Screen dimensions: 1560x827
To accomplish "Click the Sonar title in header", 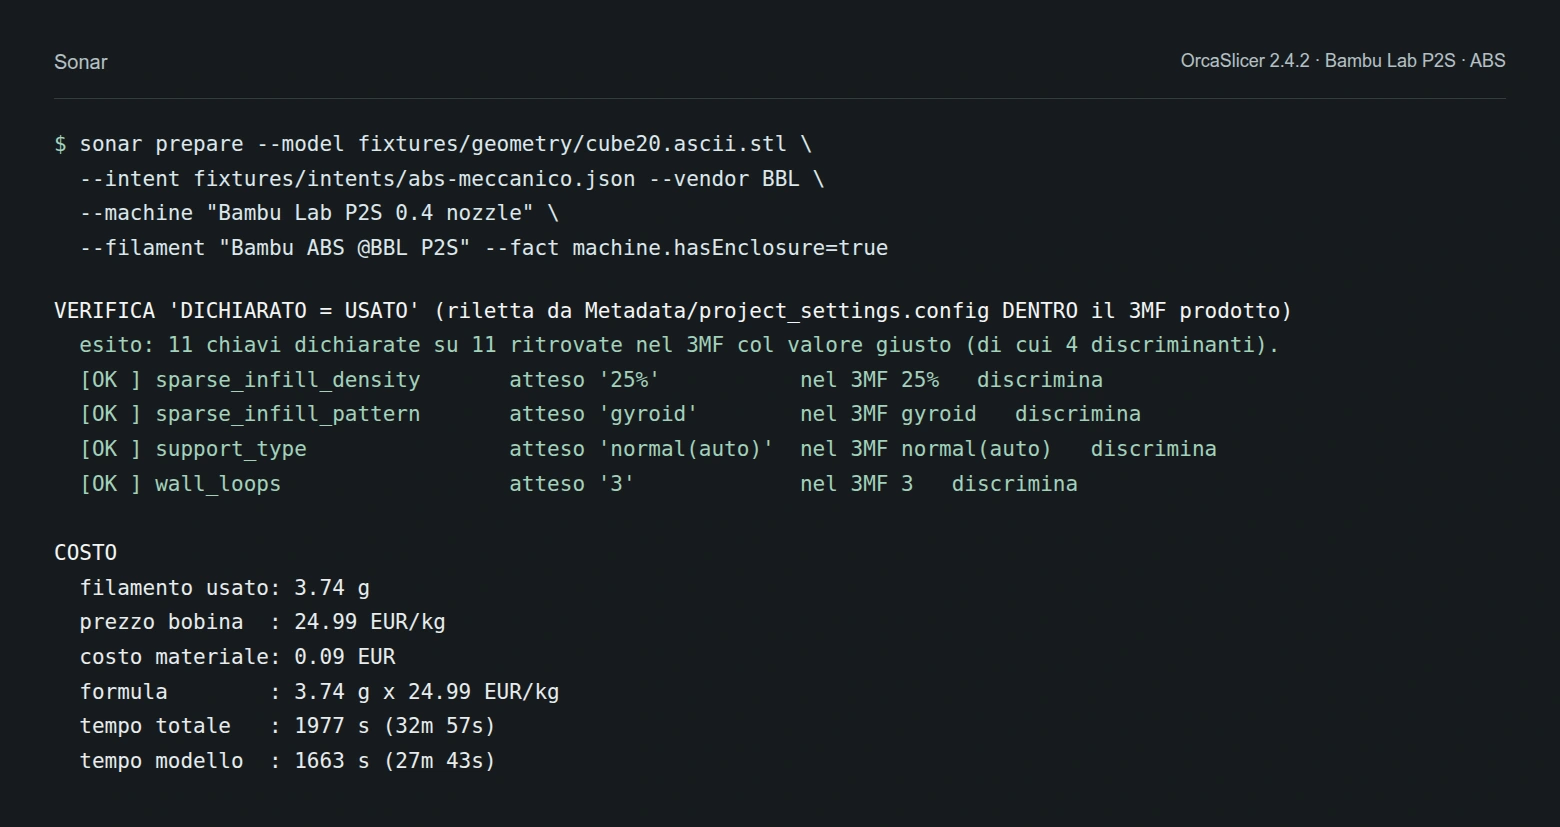I will click(x=80, y=62).
